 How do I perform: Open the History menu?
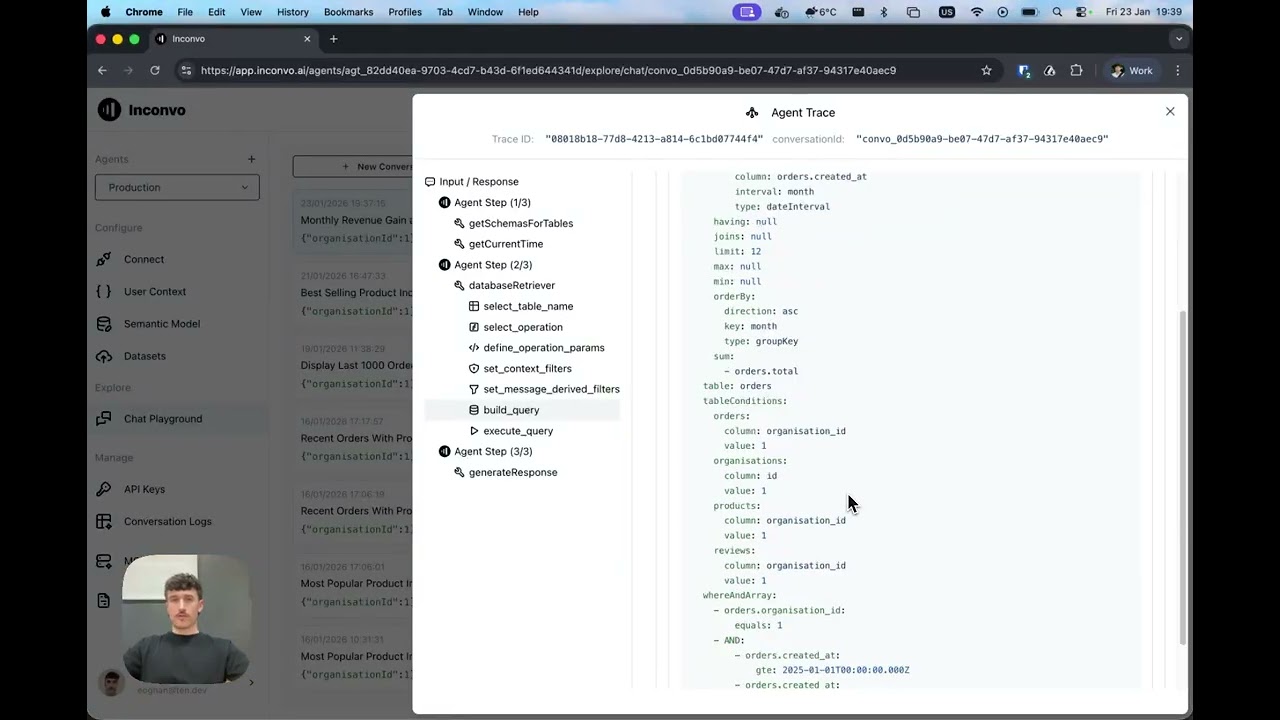(x=292, y=12)
